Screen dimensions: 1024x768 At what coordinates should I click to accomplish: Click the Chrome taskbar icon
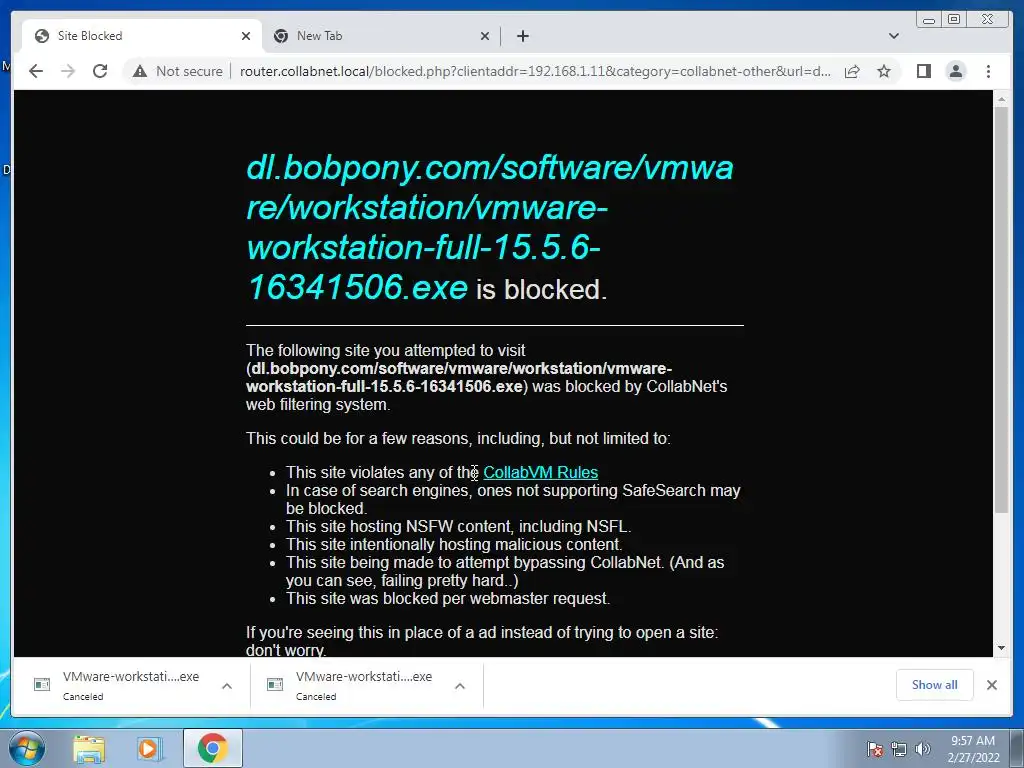click(x=212, y=748)
